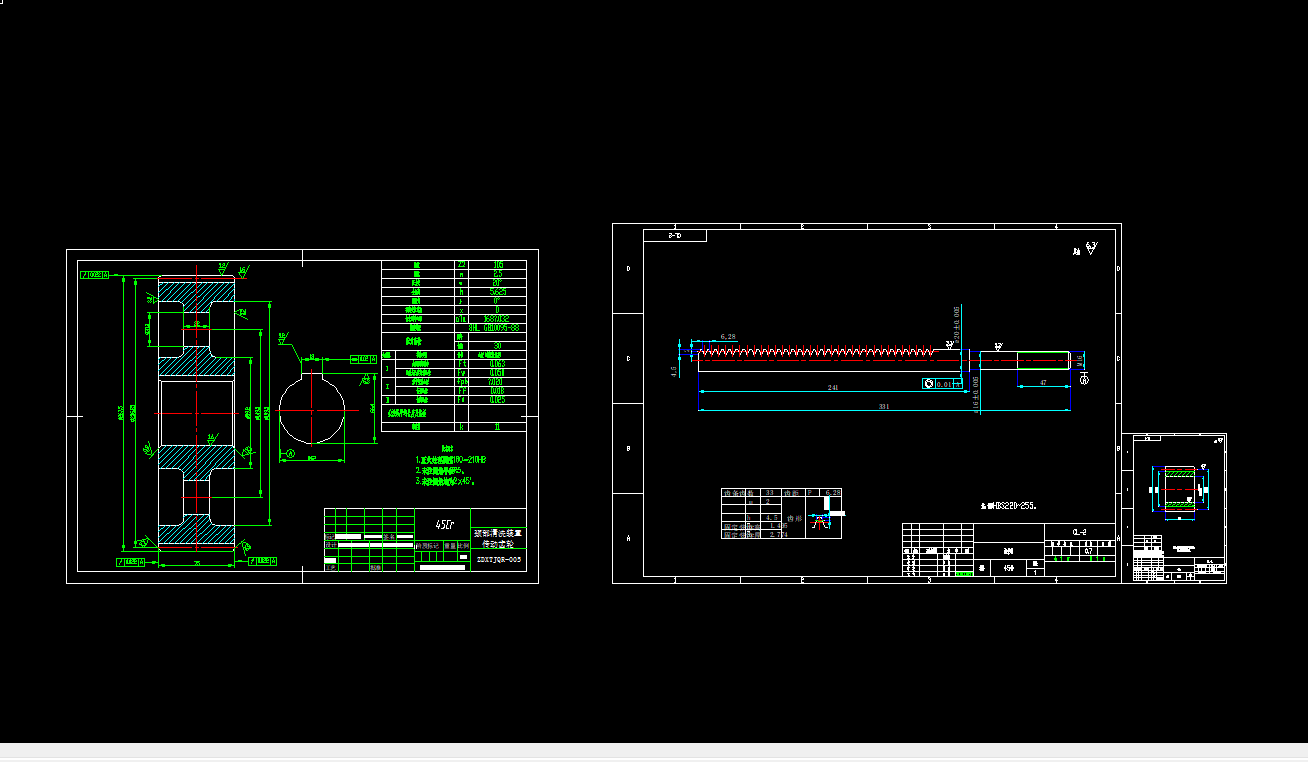Click the CL-2 title block label

(x=1079, y=532)
